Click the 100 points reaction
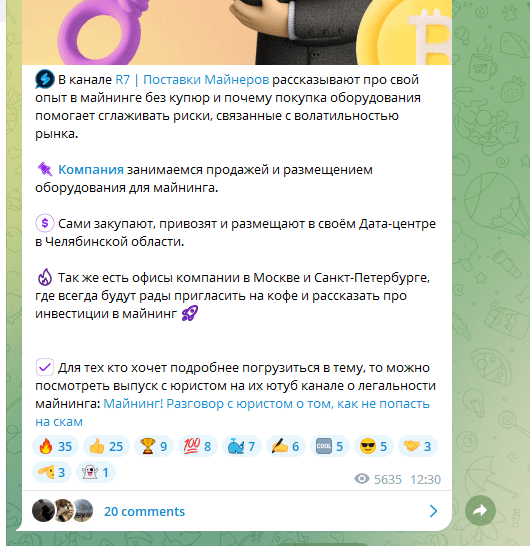530x546 pixels. click(198, 446)
